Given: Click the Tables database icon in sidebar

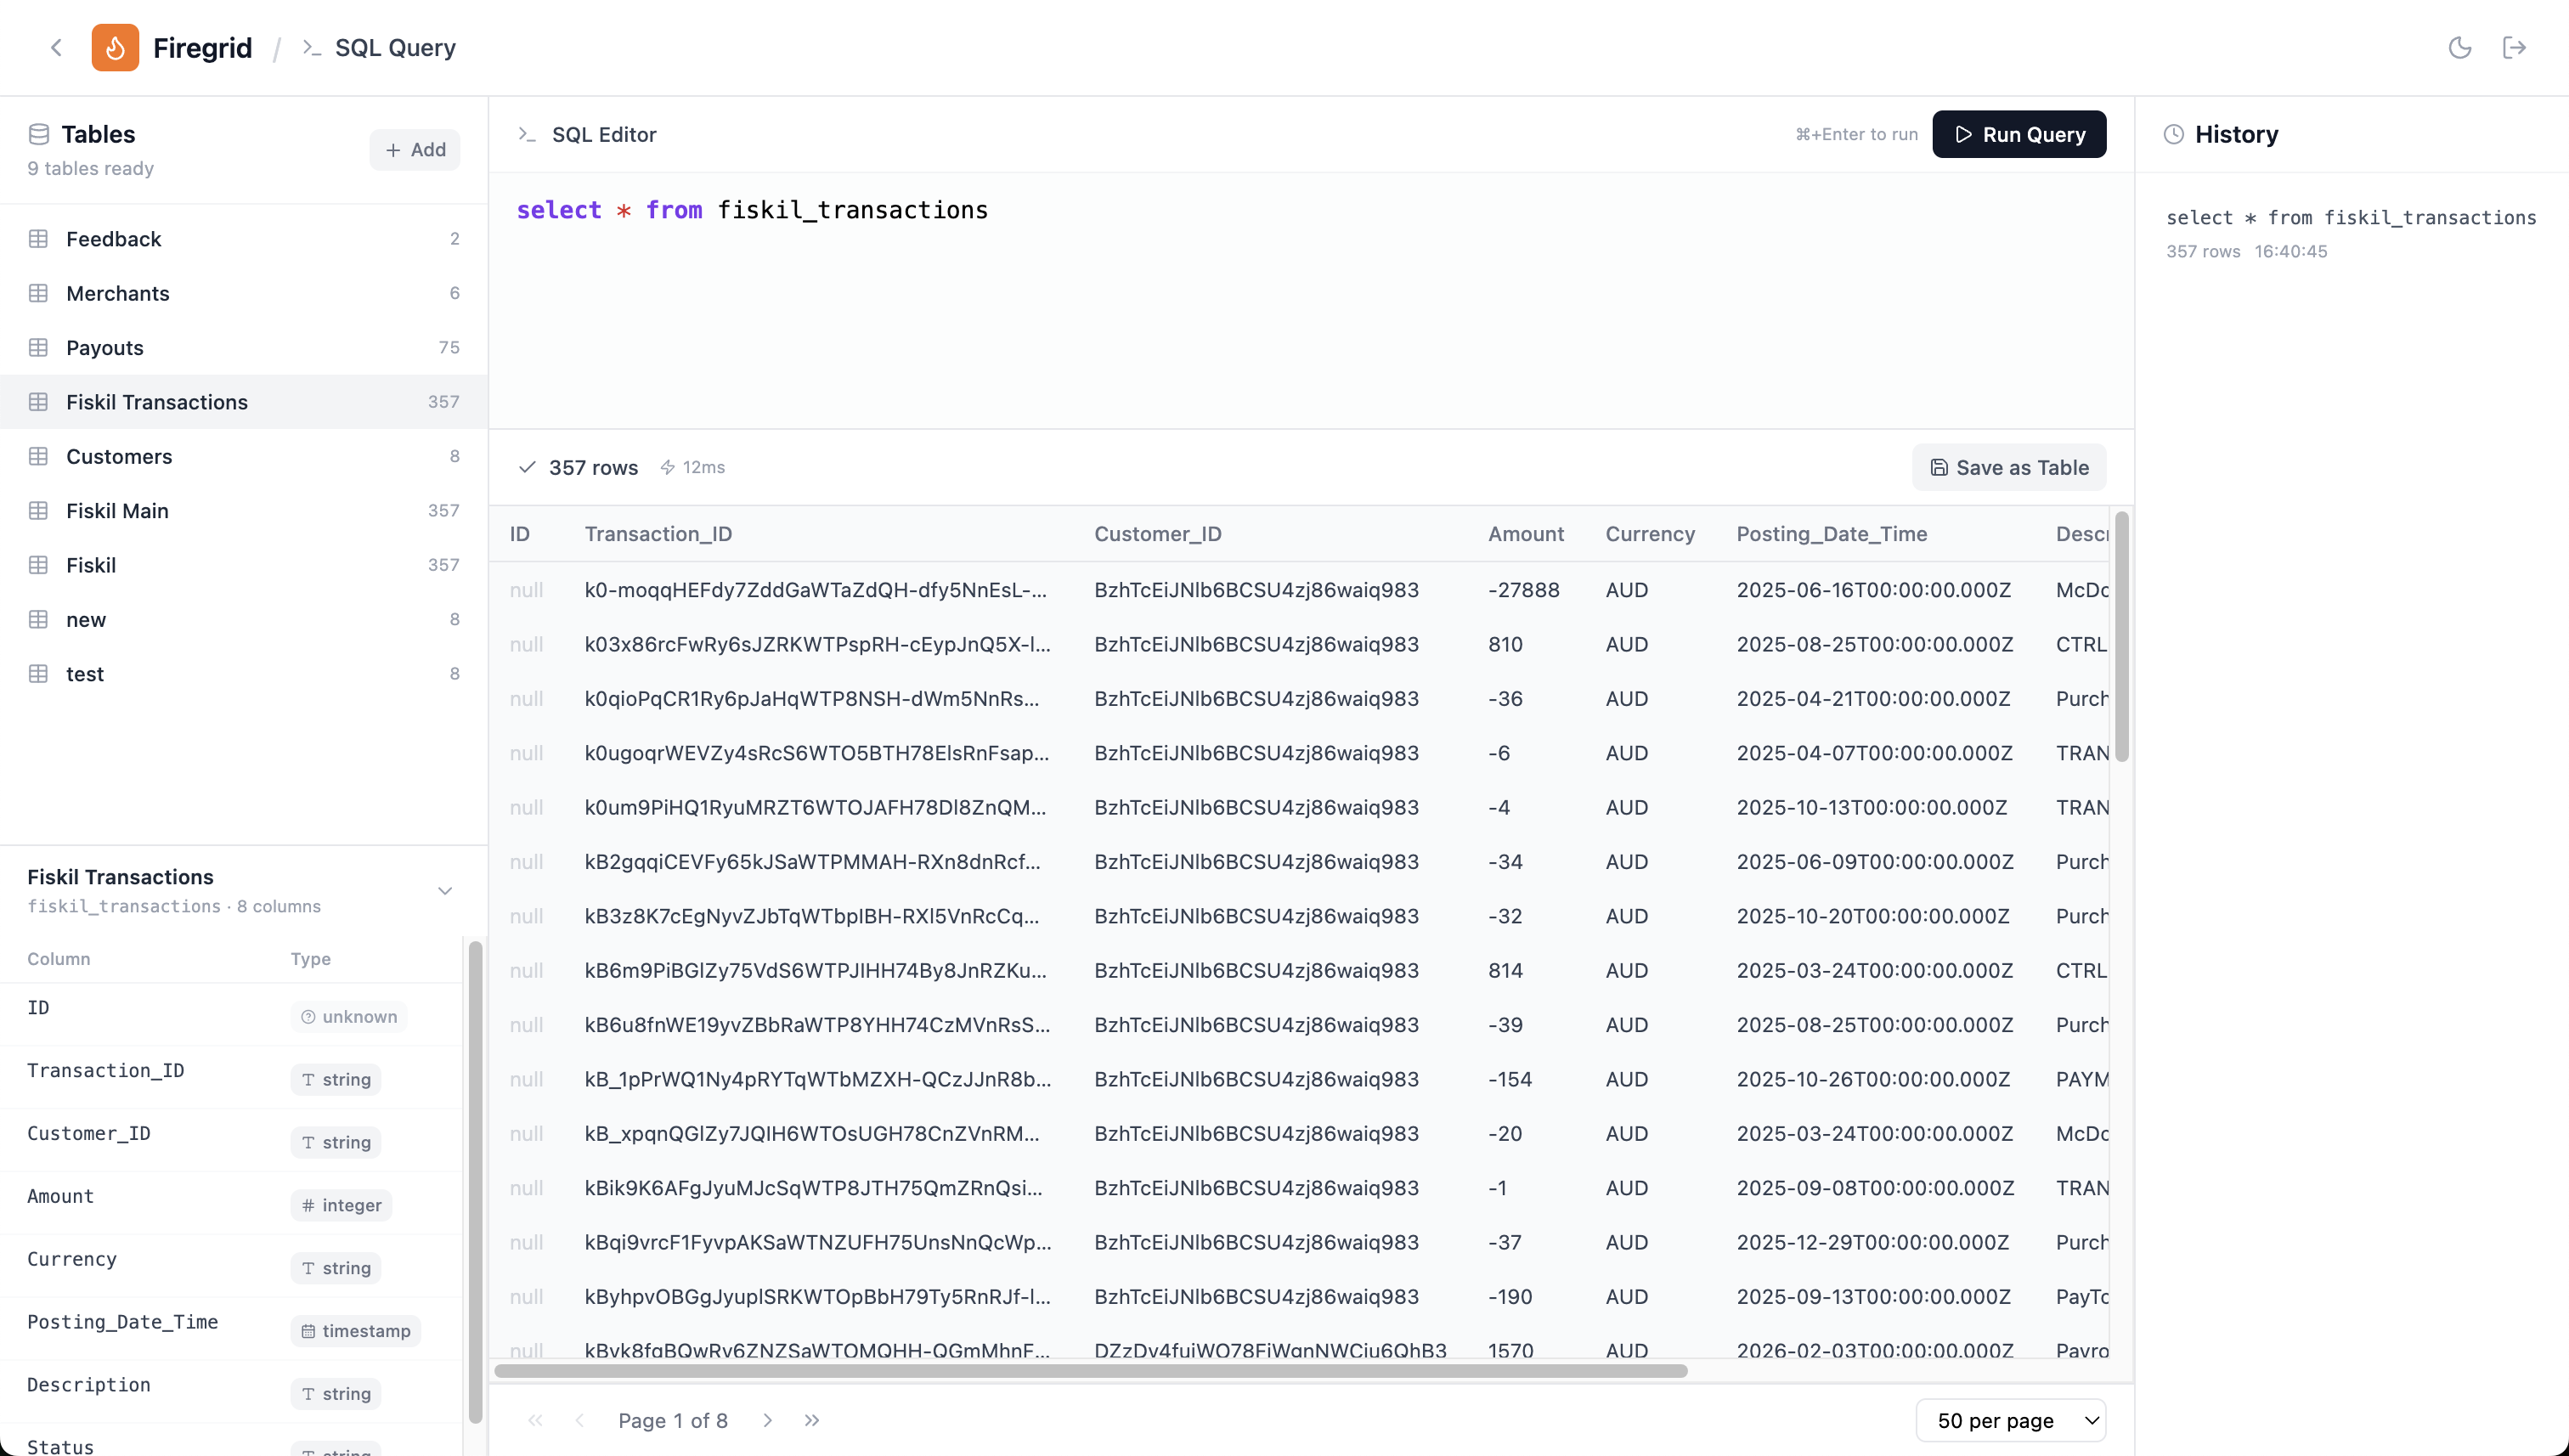Looking at the screenshot, I should point(38,133).
